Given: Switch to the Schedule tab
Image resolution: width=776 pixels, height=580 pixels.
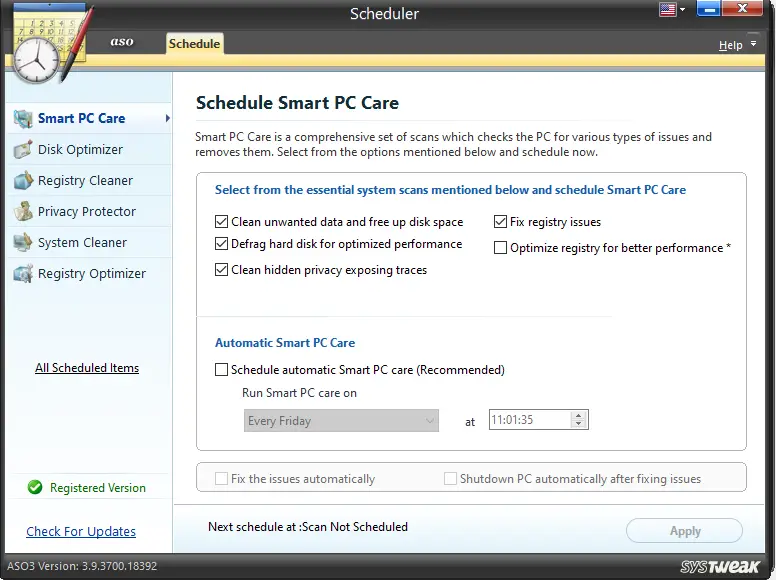Looking at the screenshot, I should tap(194, 44).
